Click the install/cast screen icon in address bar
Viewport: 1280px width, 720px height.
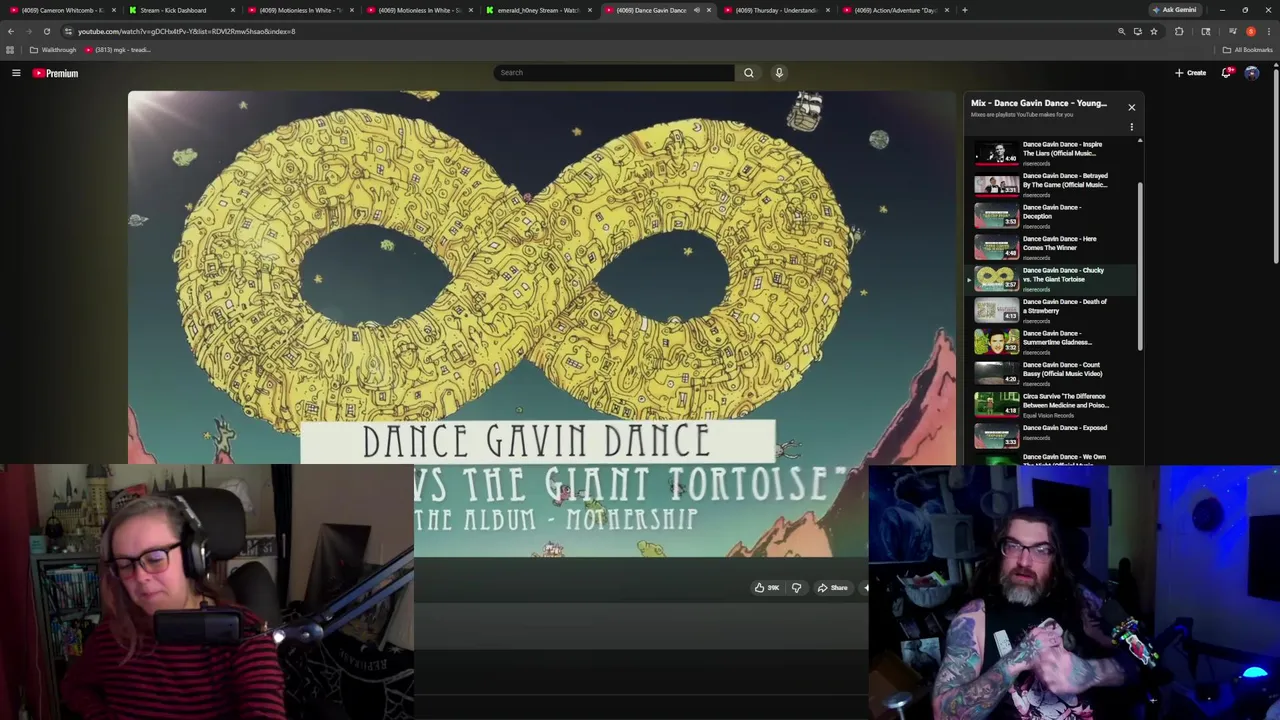(1137, 31)
